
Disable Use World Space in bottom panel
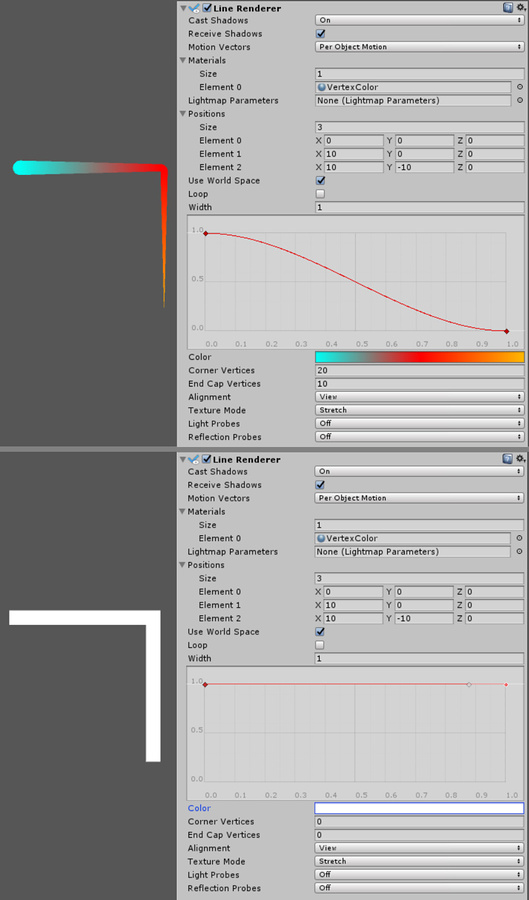pyautogui.click(x=321, y=632)
